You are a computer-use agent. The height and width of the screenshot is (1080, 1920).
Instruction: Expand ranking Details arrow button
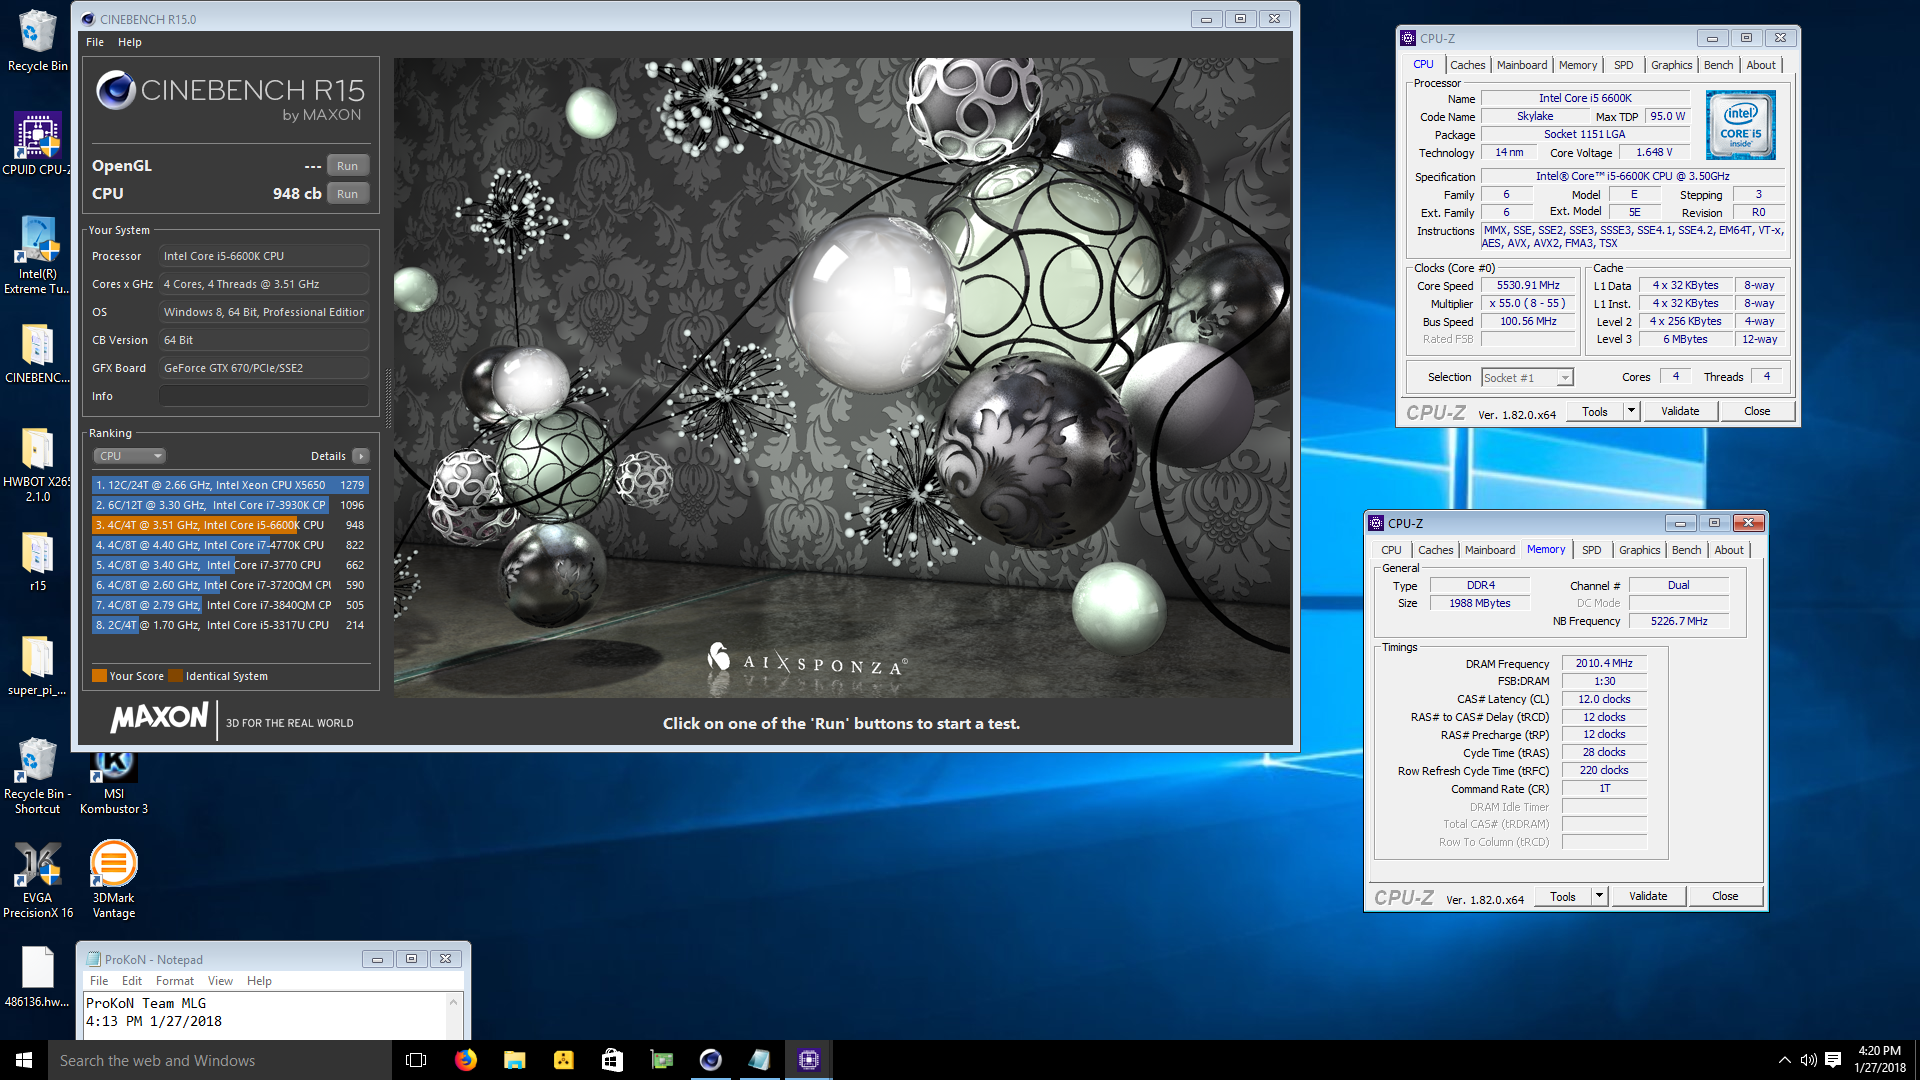[x=360, y=456]
